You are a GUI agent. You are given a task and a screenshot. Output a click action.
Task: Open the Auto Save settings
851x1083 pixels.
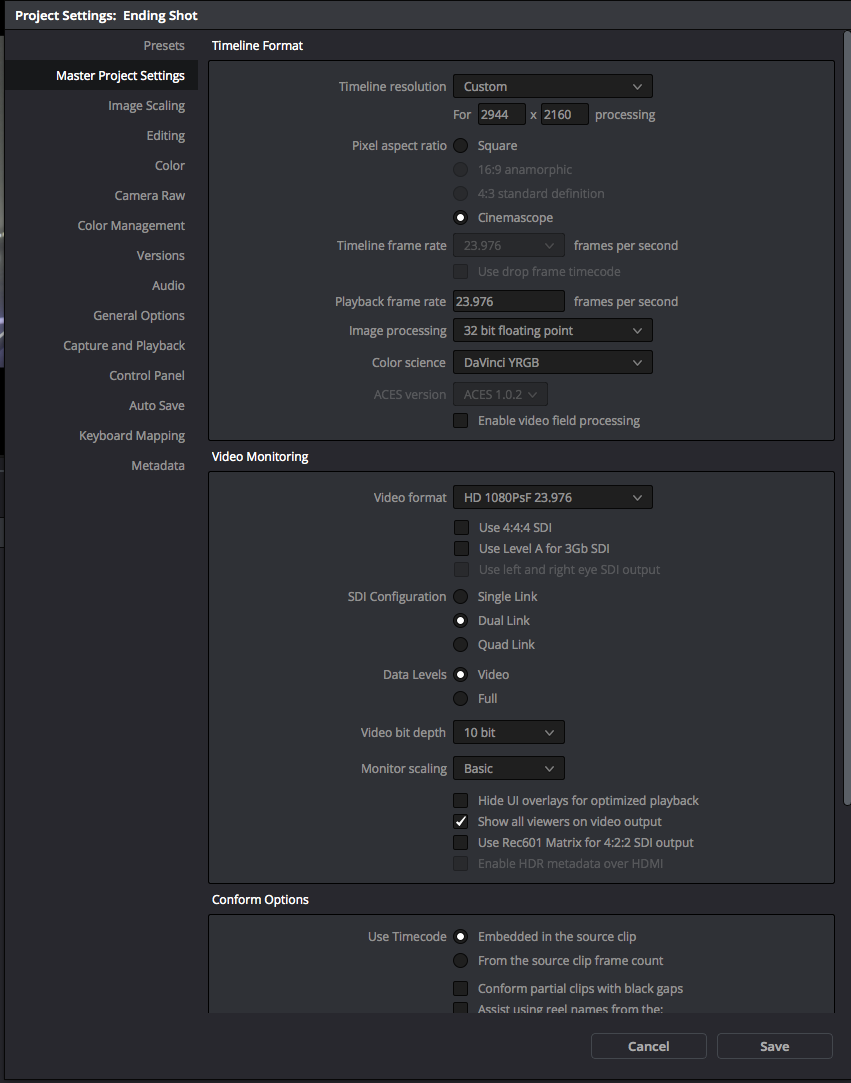(x=157, y=405)
